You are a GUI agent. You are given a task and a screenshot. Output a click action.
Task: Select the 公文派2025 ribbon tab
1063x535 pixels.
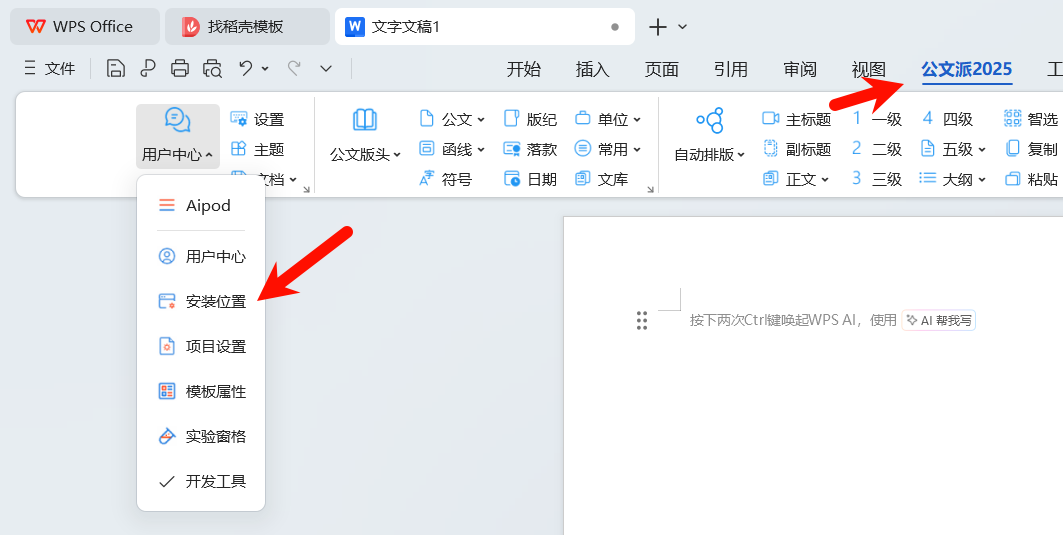point(967,69)
